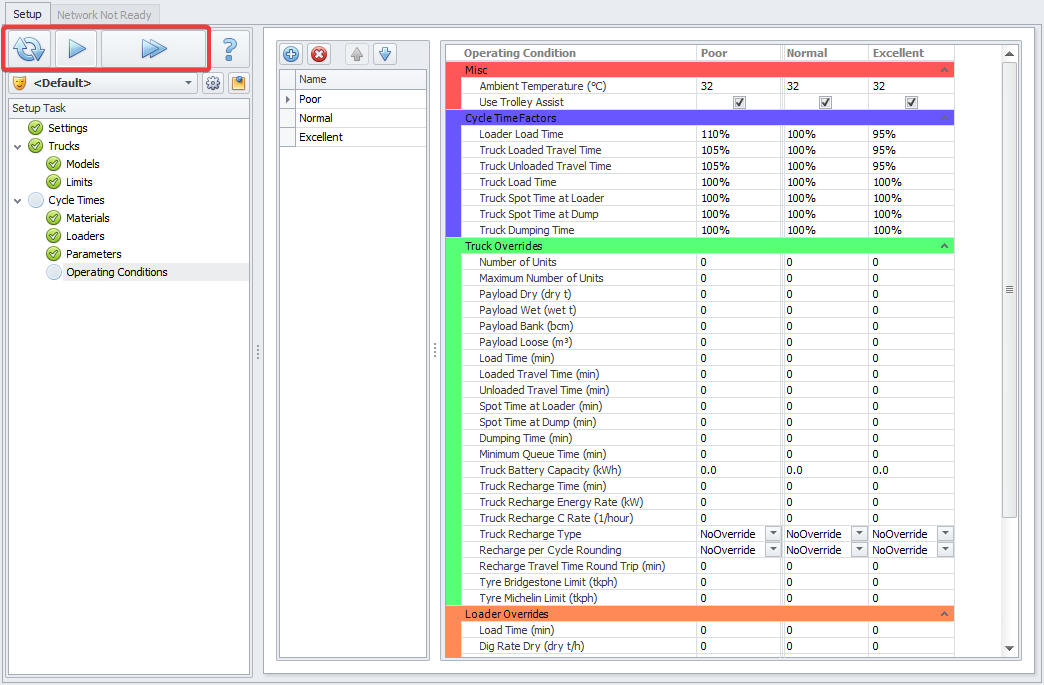Screen dimensions: 1044x685
Task: Uncheck Use Trolley Assist for Poor
Action: pos(740,102)
